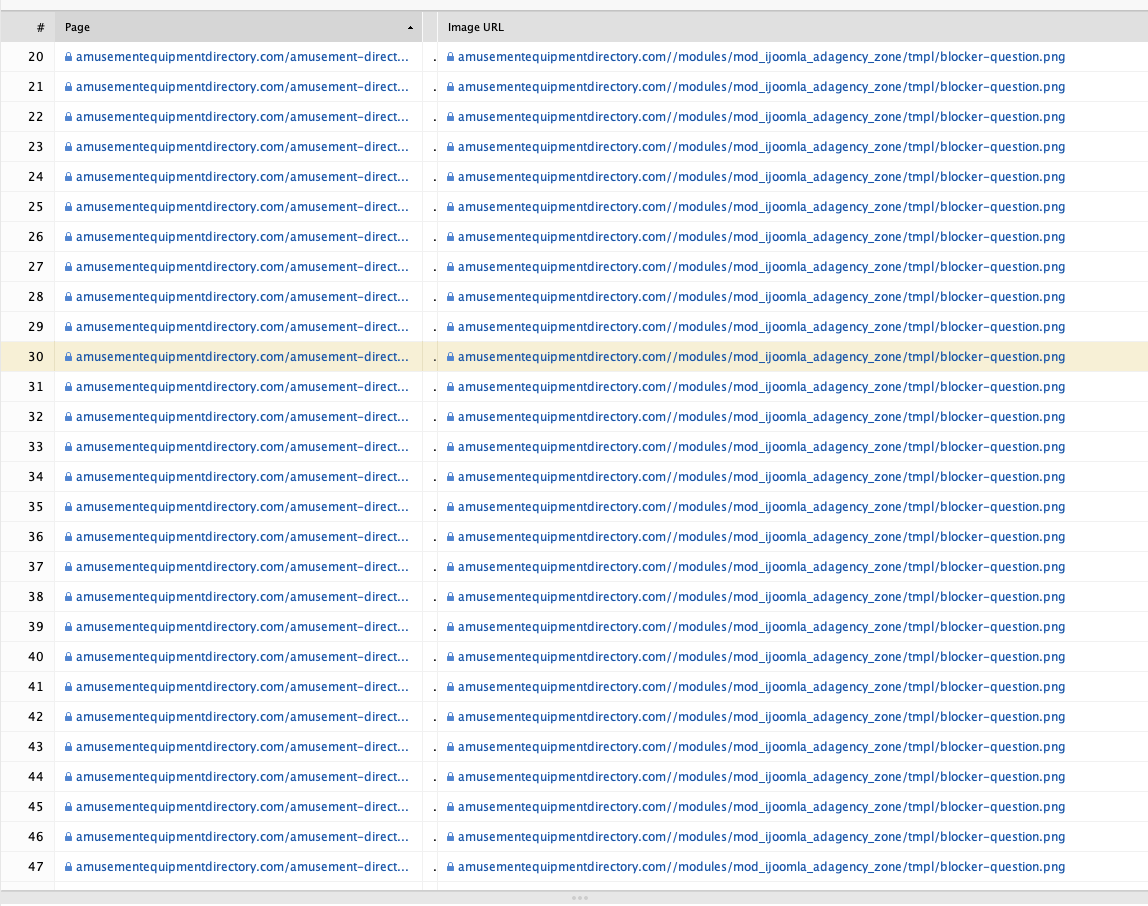Open the Page link in row 24
1148x906 pixels.
(x=242, y=177)
